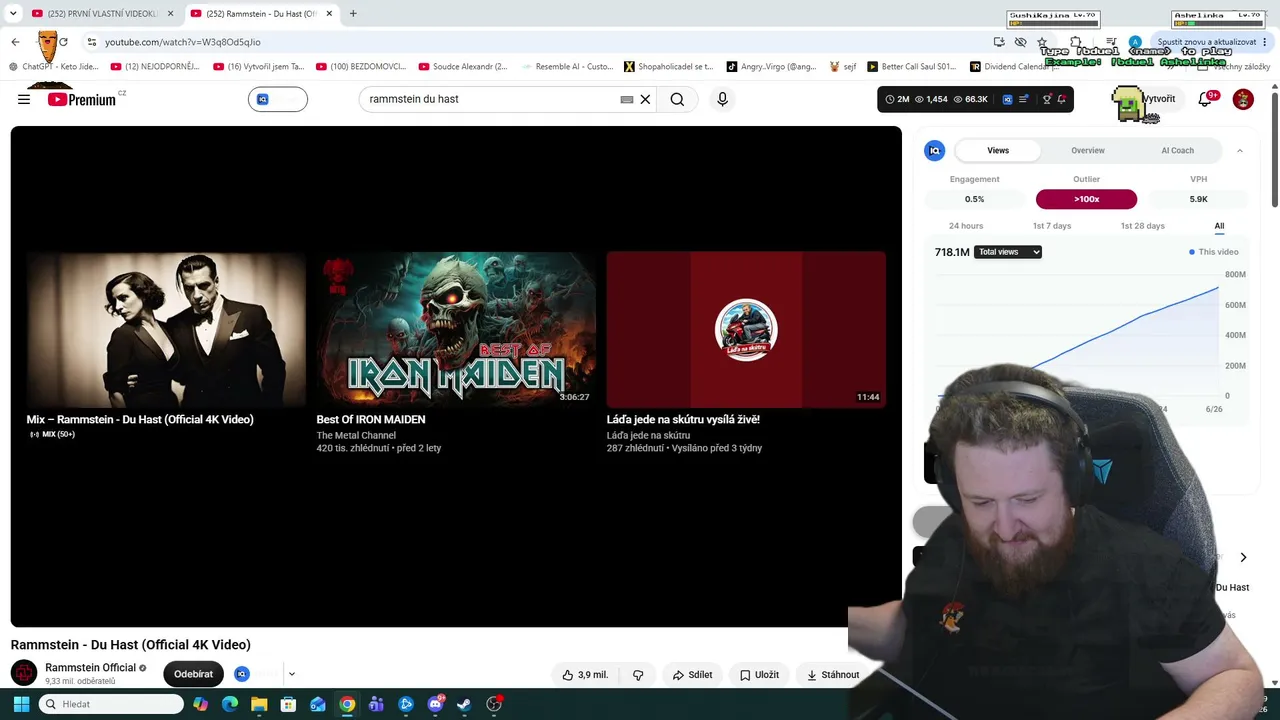Select the All time range
Screen dimensions: 1280x720
[1219, 226]
